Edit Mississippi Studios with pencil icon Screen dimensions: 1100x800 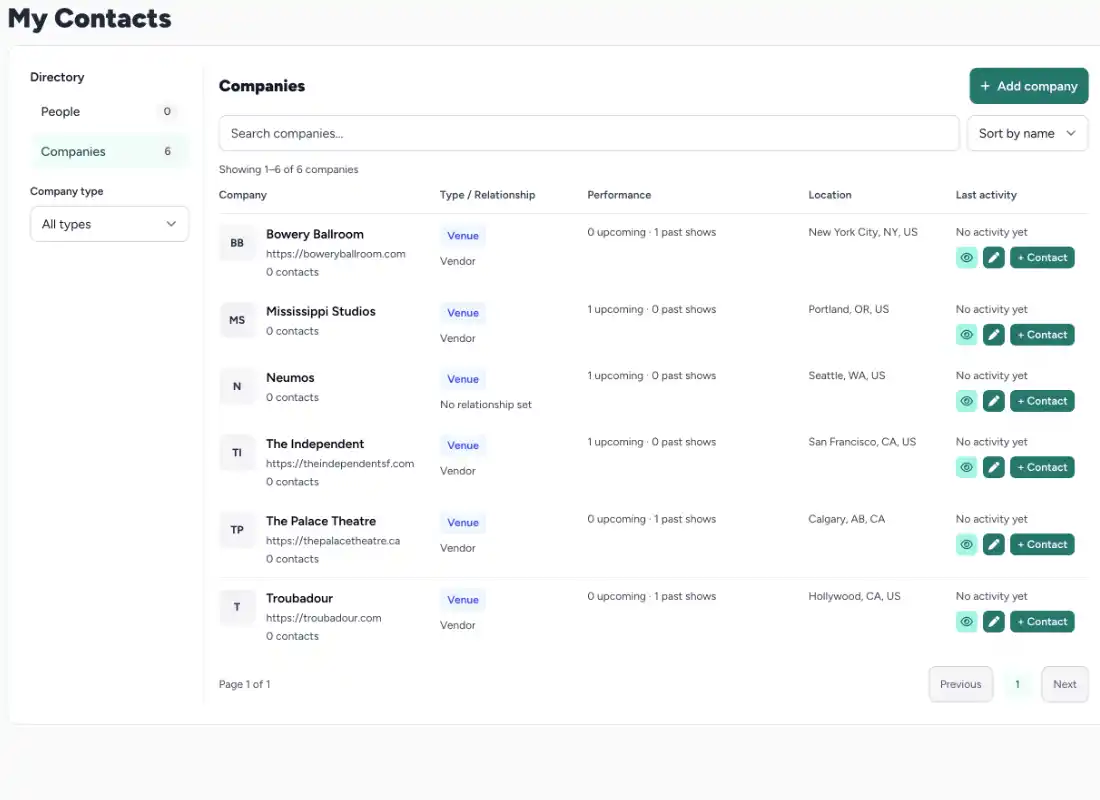tap(993, 335)
